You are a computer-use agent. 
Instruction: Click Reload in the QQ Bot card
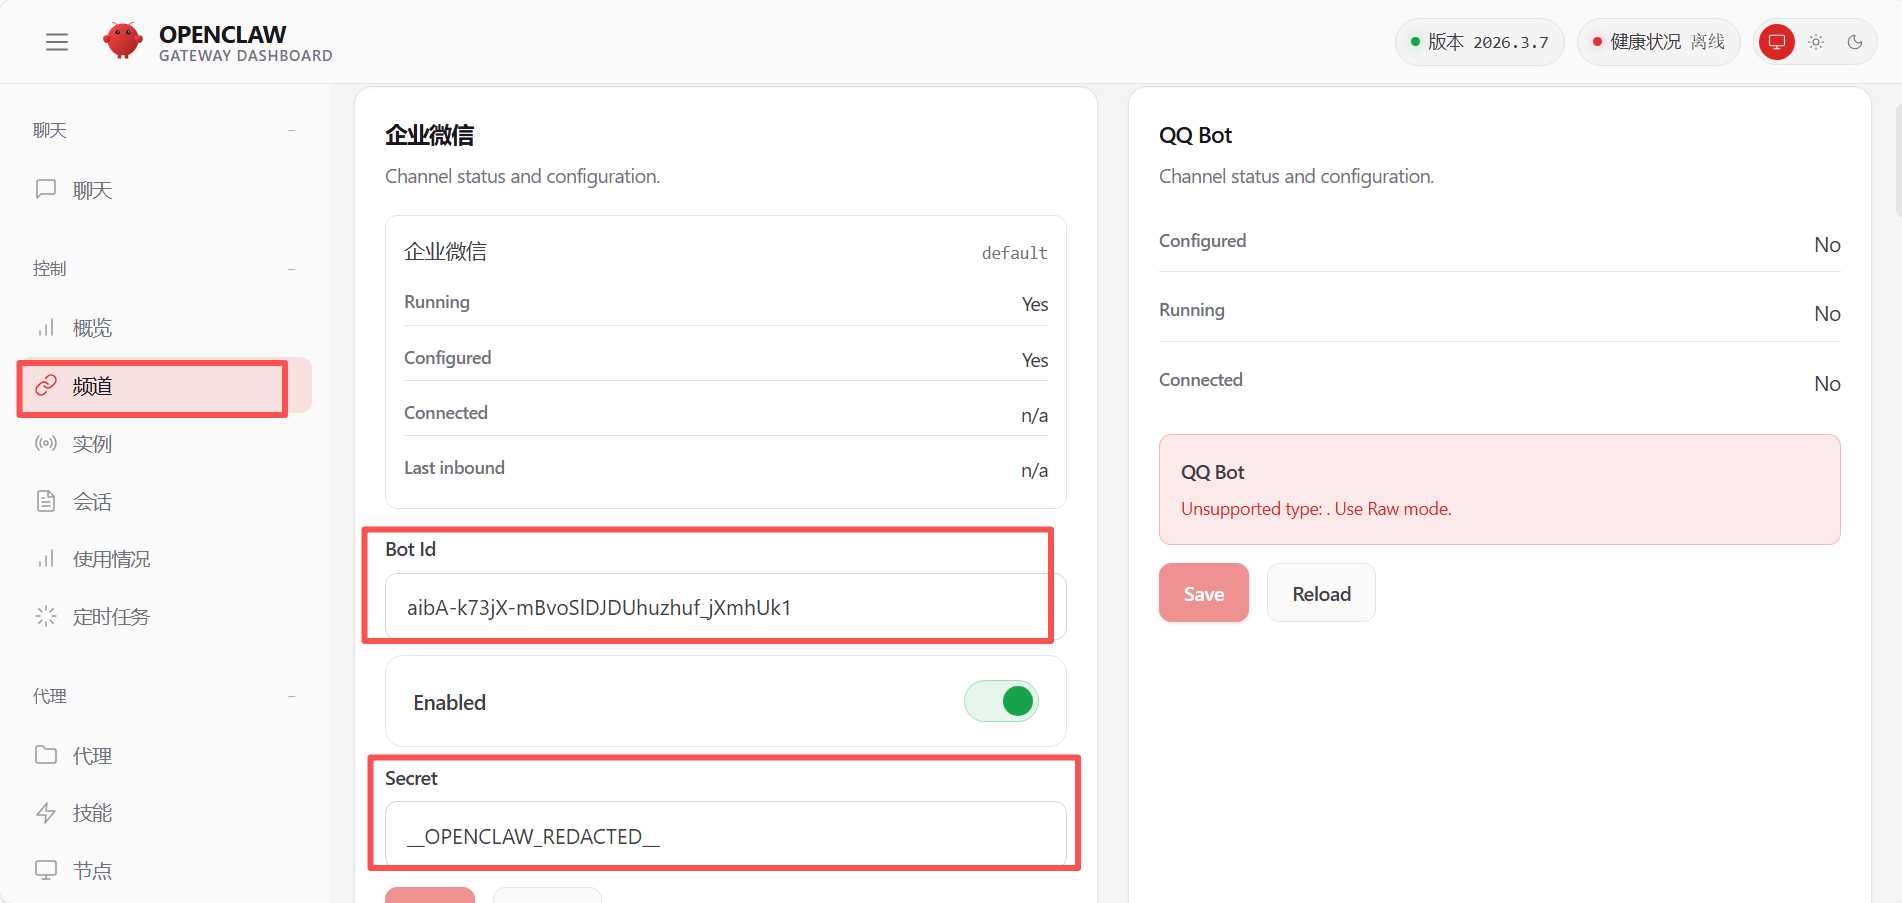[x=1321, y=593]
